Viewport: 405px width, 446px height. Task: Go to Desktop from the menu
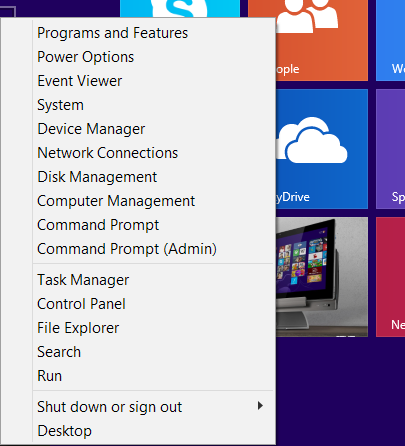(x=64, y=431)
